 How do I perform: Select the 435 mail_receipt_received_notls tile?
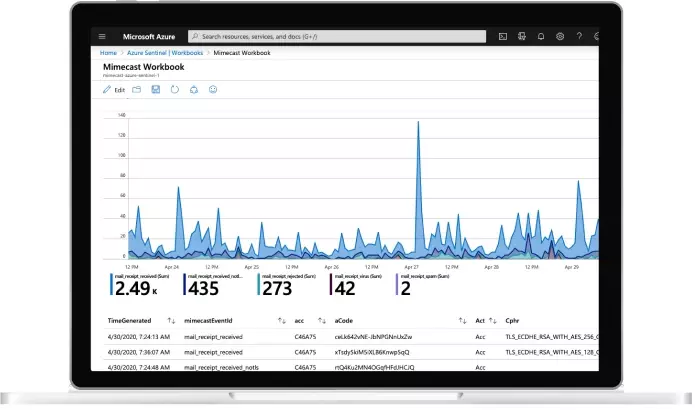point(214,285)
